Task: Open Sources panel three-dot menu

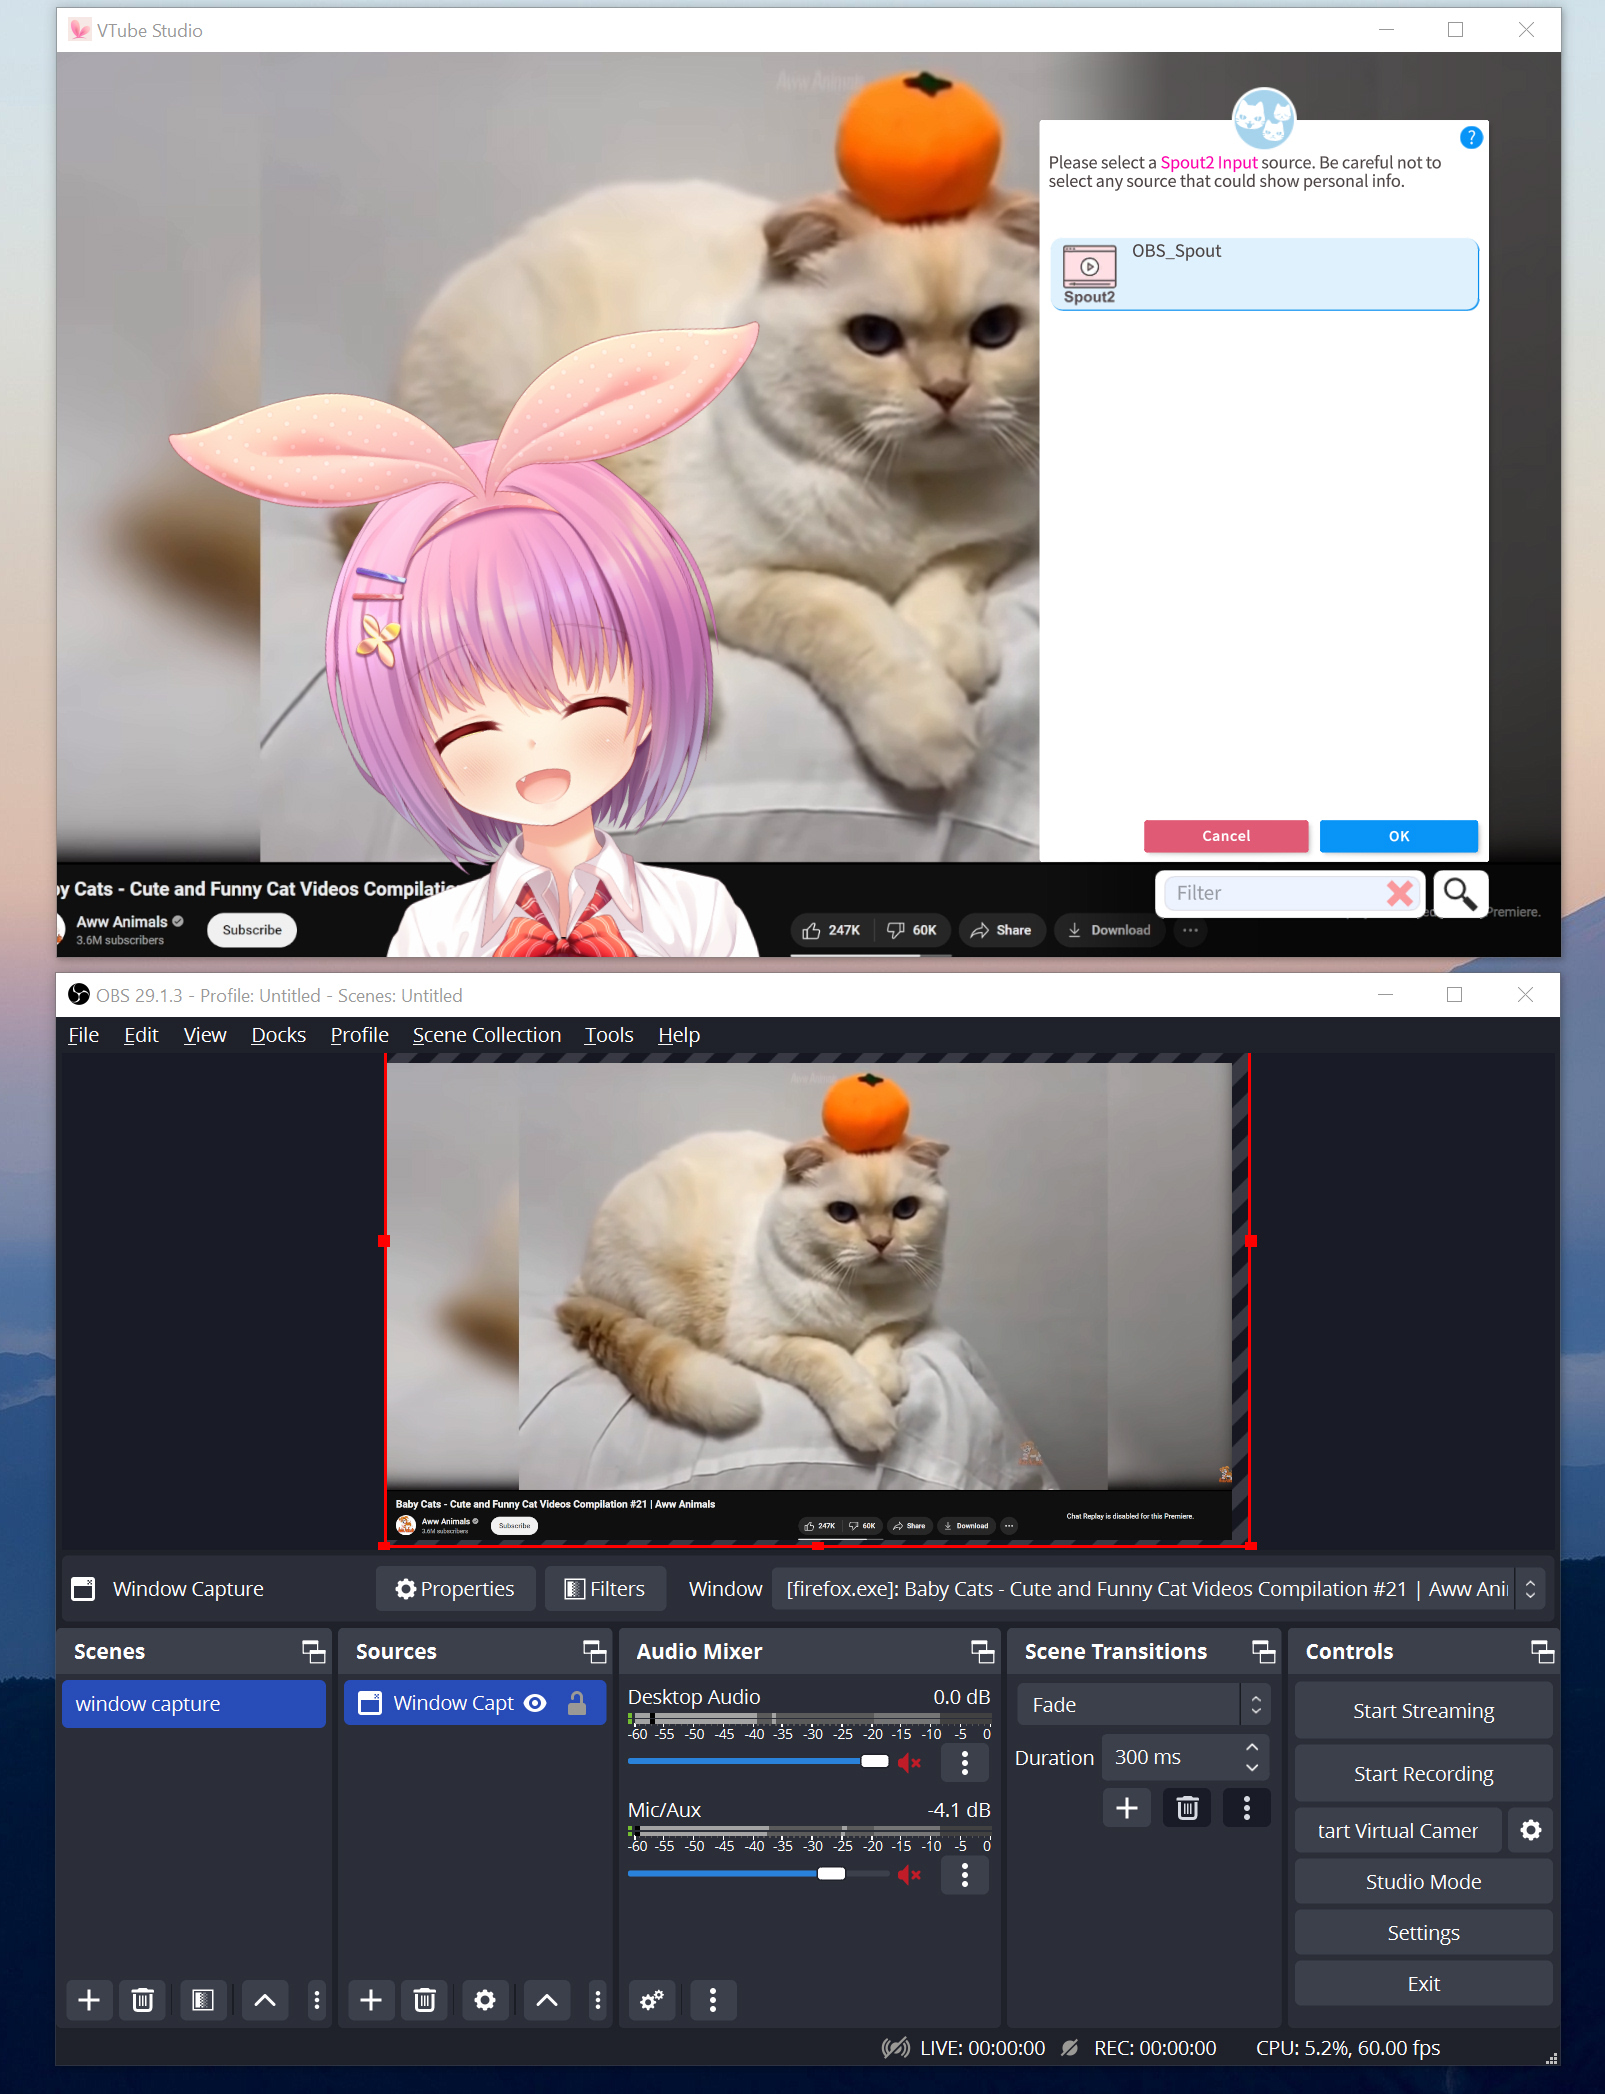Action: (x=598, y=1999)
